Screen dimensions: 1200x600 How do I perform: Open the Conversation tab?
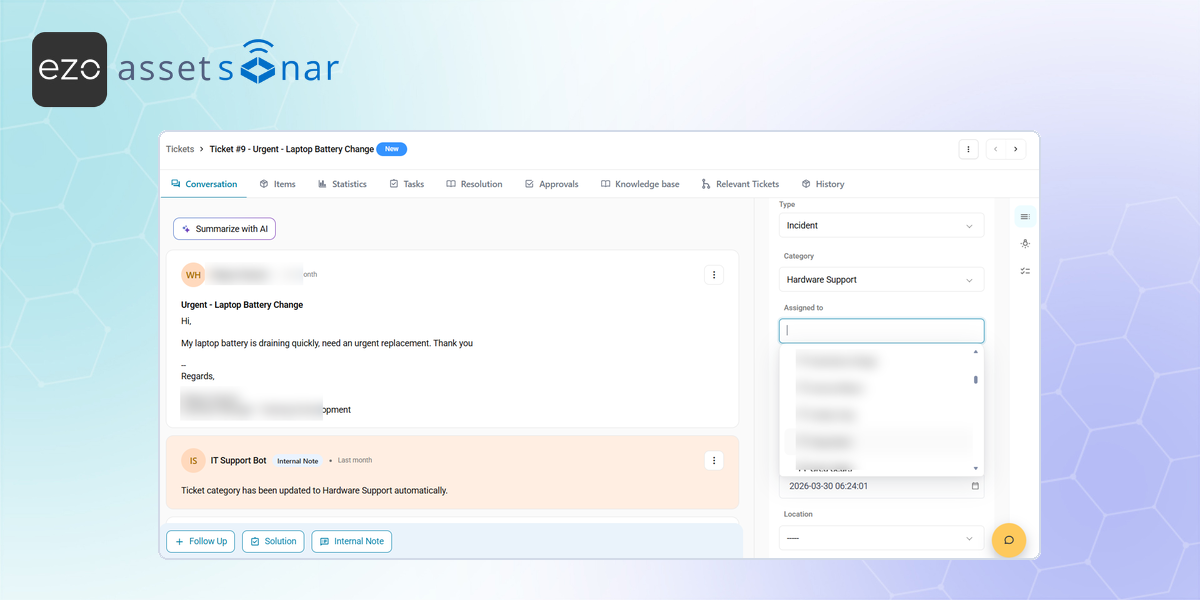tap(204, 184)
